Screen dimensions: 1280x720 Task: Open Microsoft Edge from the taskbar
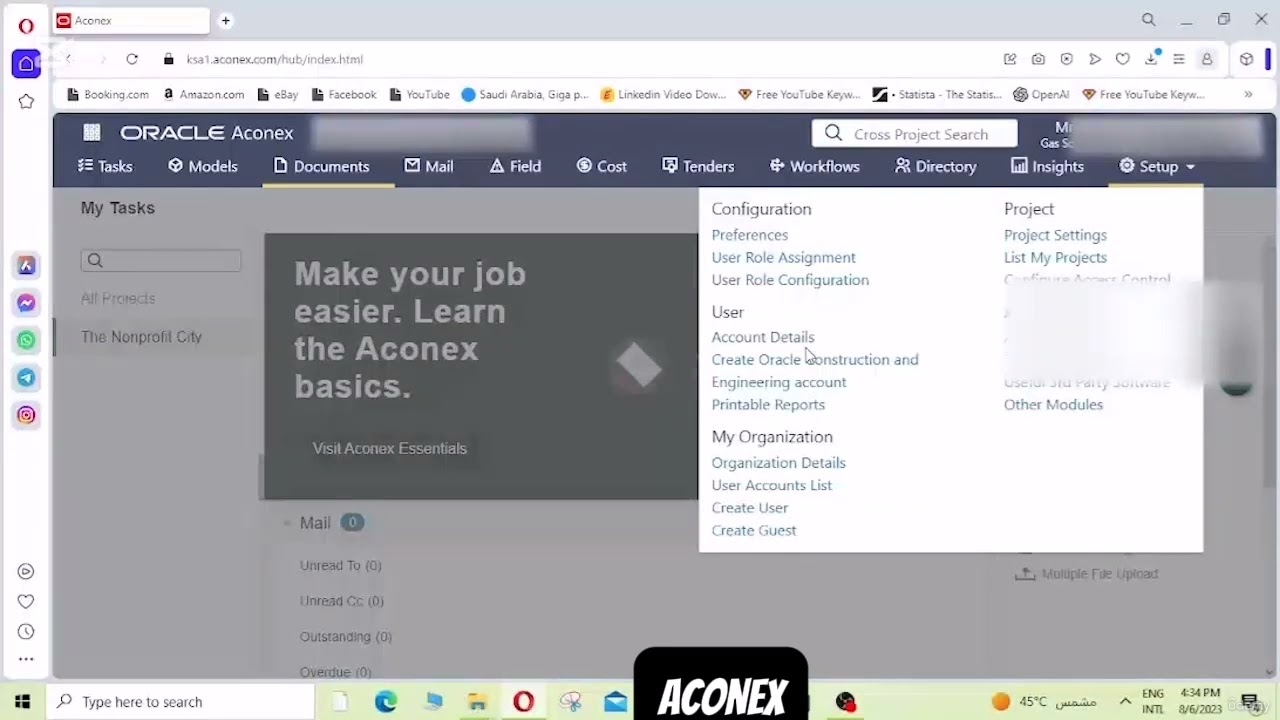click(x=386, y=701)
